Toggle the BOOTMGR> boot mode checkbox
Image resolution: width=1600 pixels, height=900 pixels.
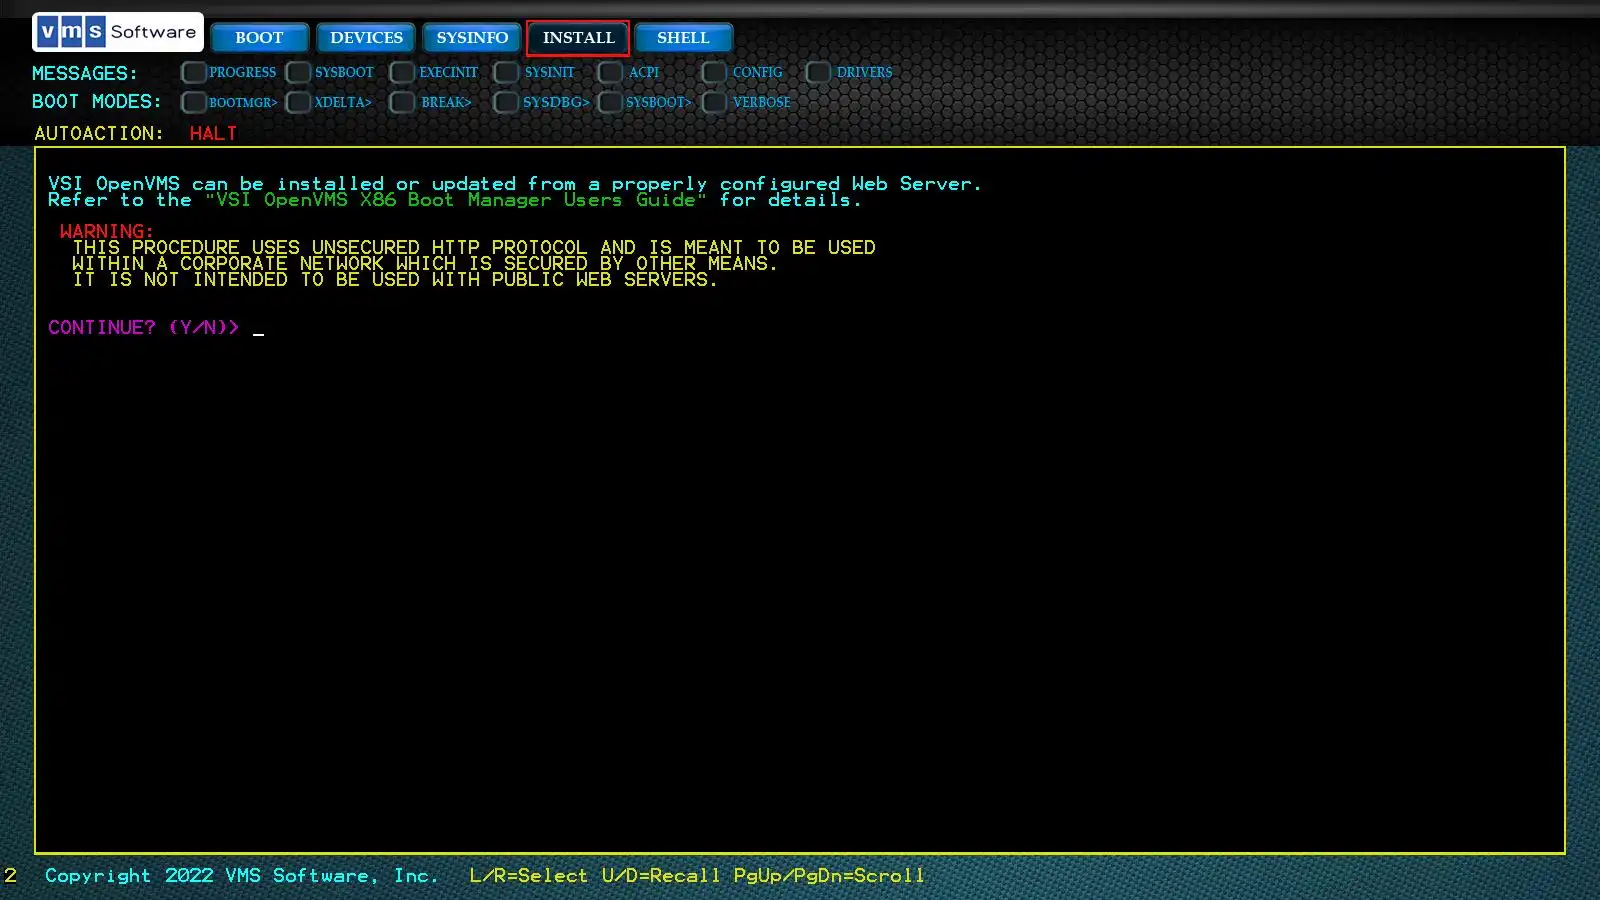pyautogui.click(x=194, y=102)
